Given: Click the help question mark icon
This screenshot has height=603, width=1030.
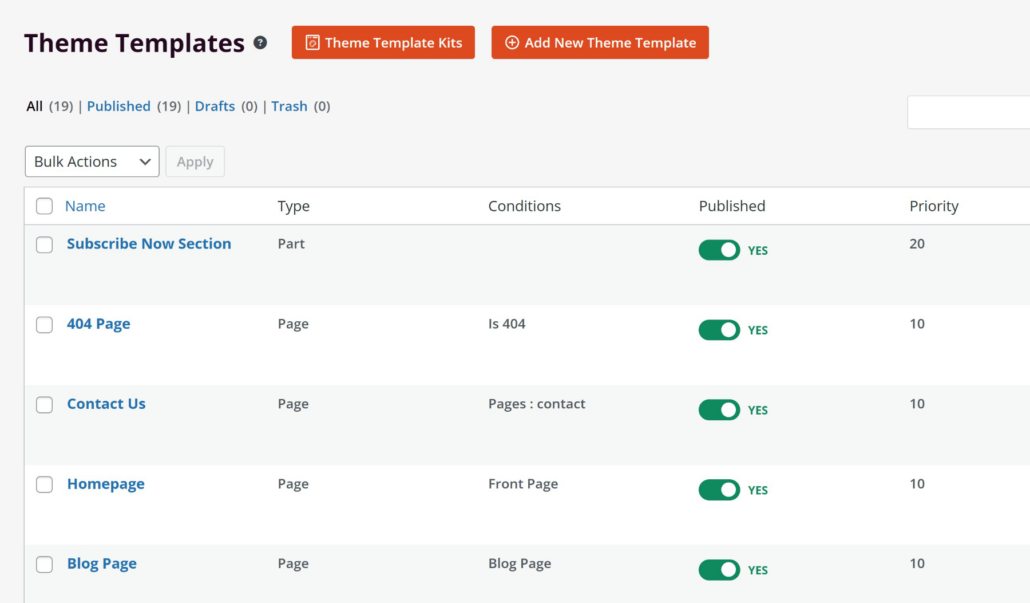Looking at the screenshot, I should point(260,43).
